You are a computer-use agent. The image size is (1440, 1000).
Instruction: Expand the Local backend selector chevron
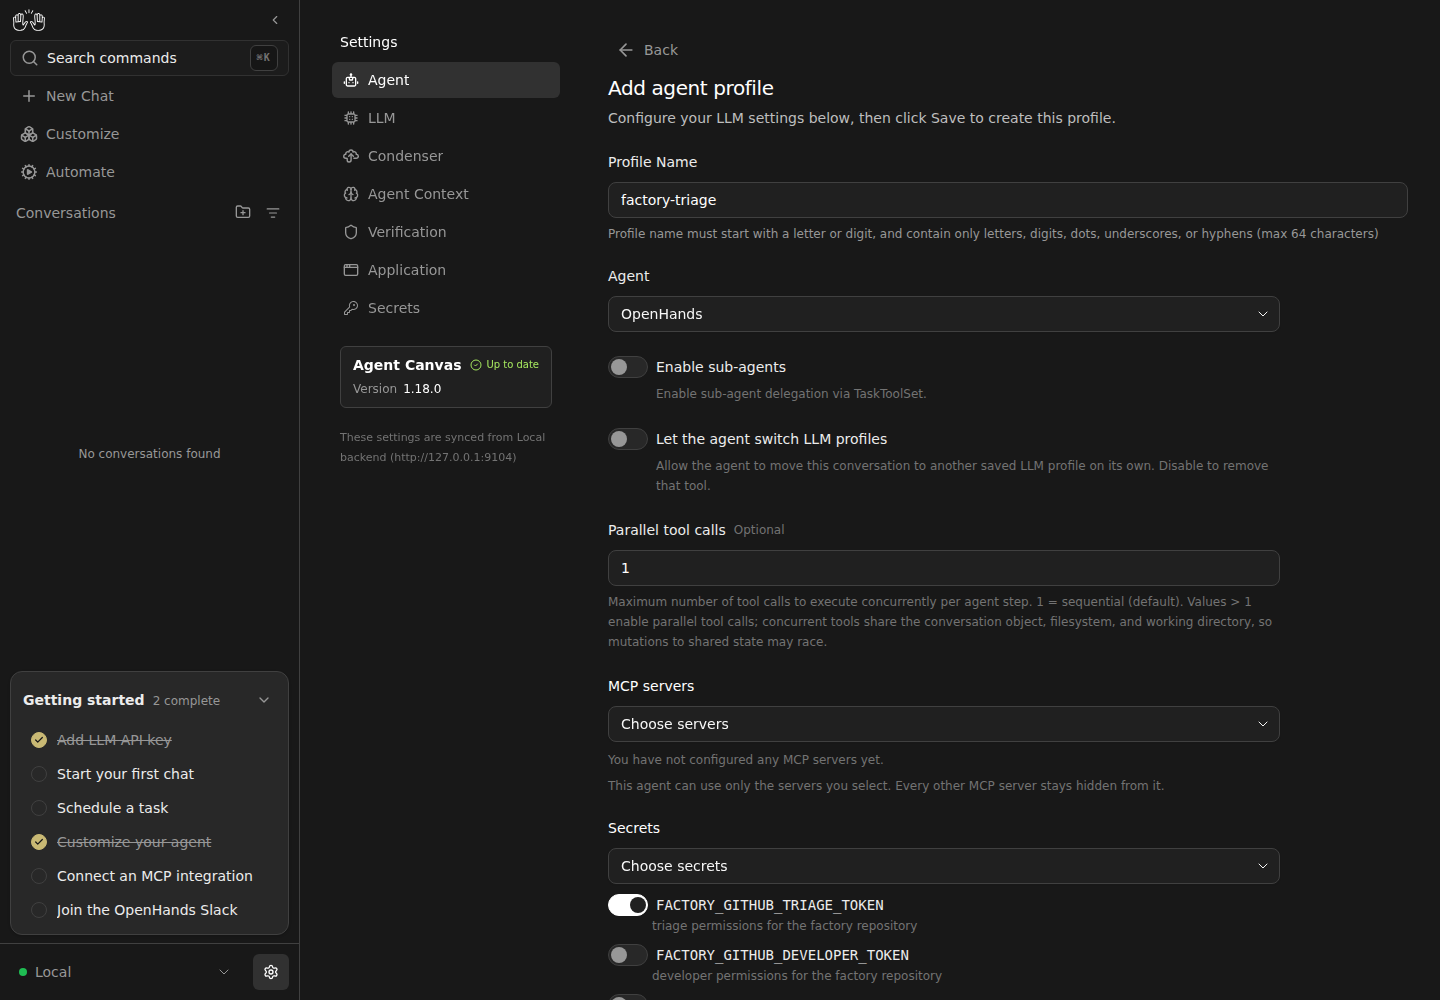click(224, 972)
